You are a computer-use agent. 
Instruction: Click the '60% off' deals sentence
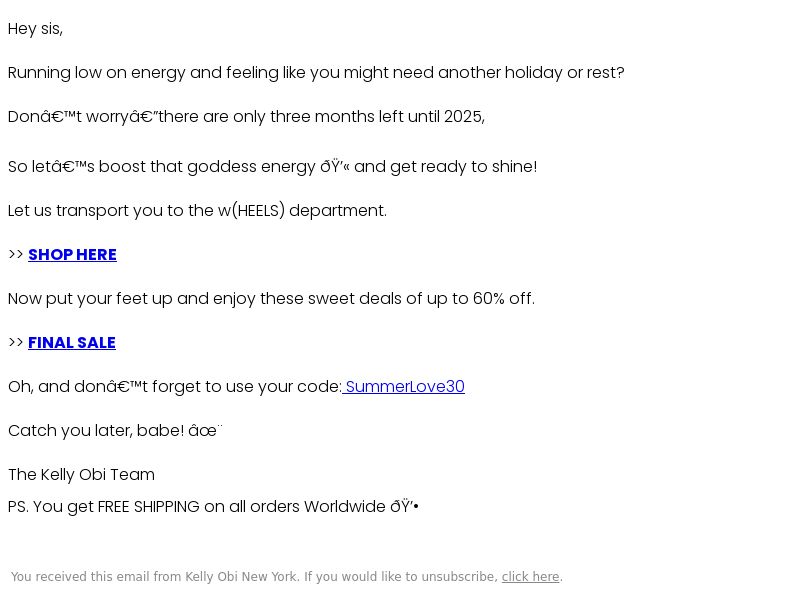click(x=271, y=298)
